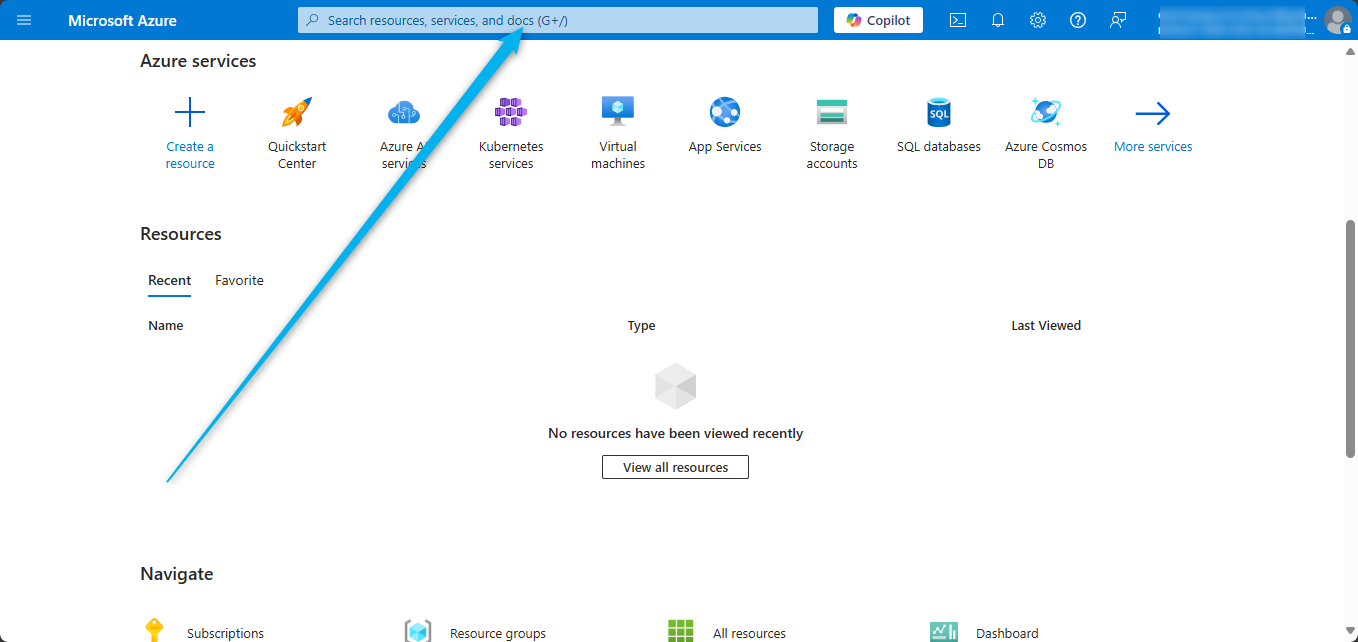Open Quickstart Center rocket icon
1358x642 pixels.
pyautogui.click(x=297, y=112)
